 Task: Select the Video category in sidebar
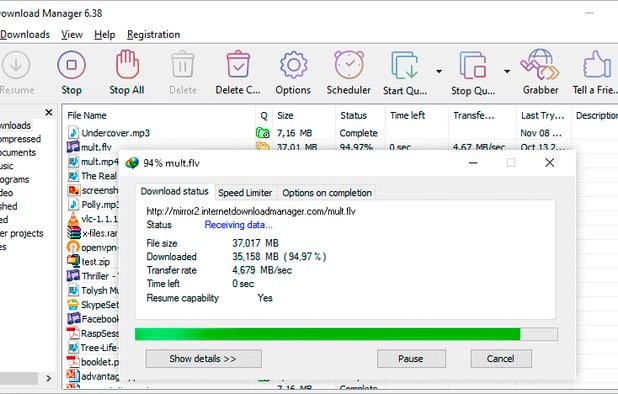(x=7, y=193)
